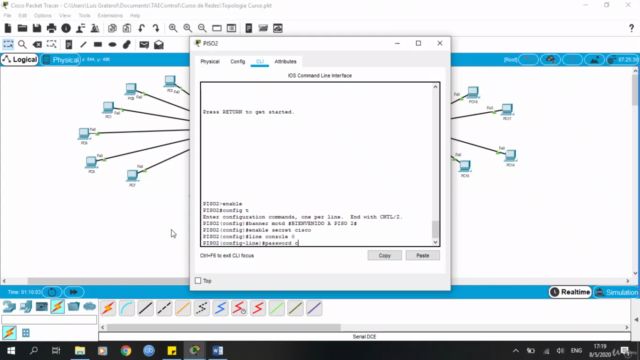The width and height of the screenshot is (640, 360).
Task: Click the Power Cycle Devices button
Action: 52,292
